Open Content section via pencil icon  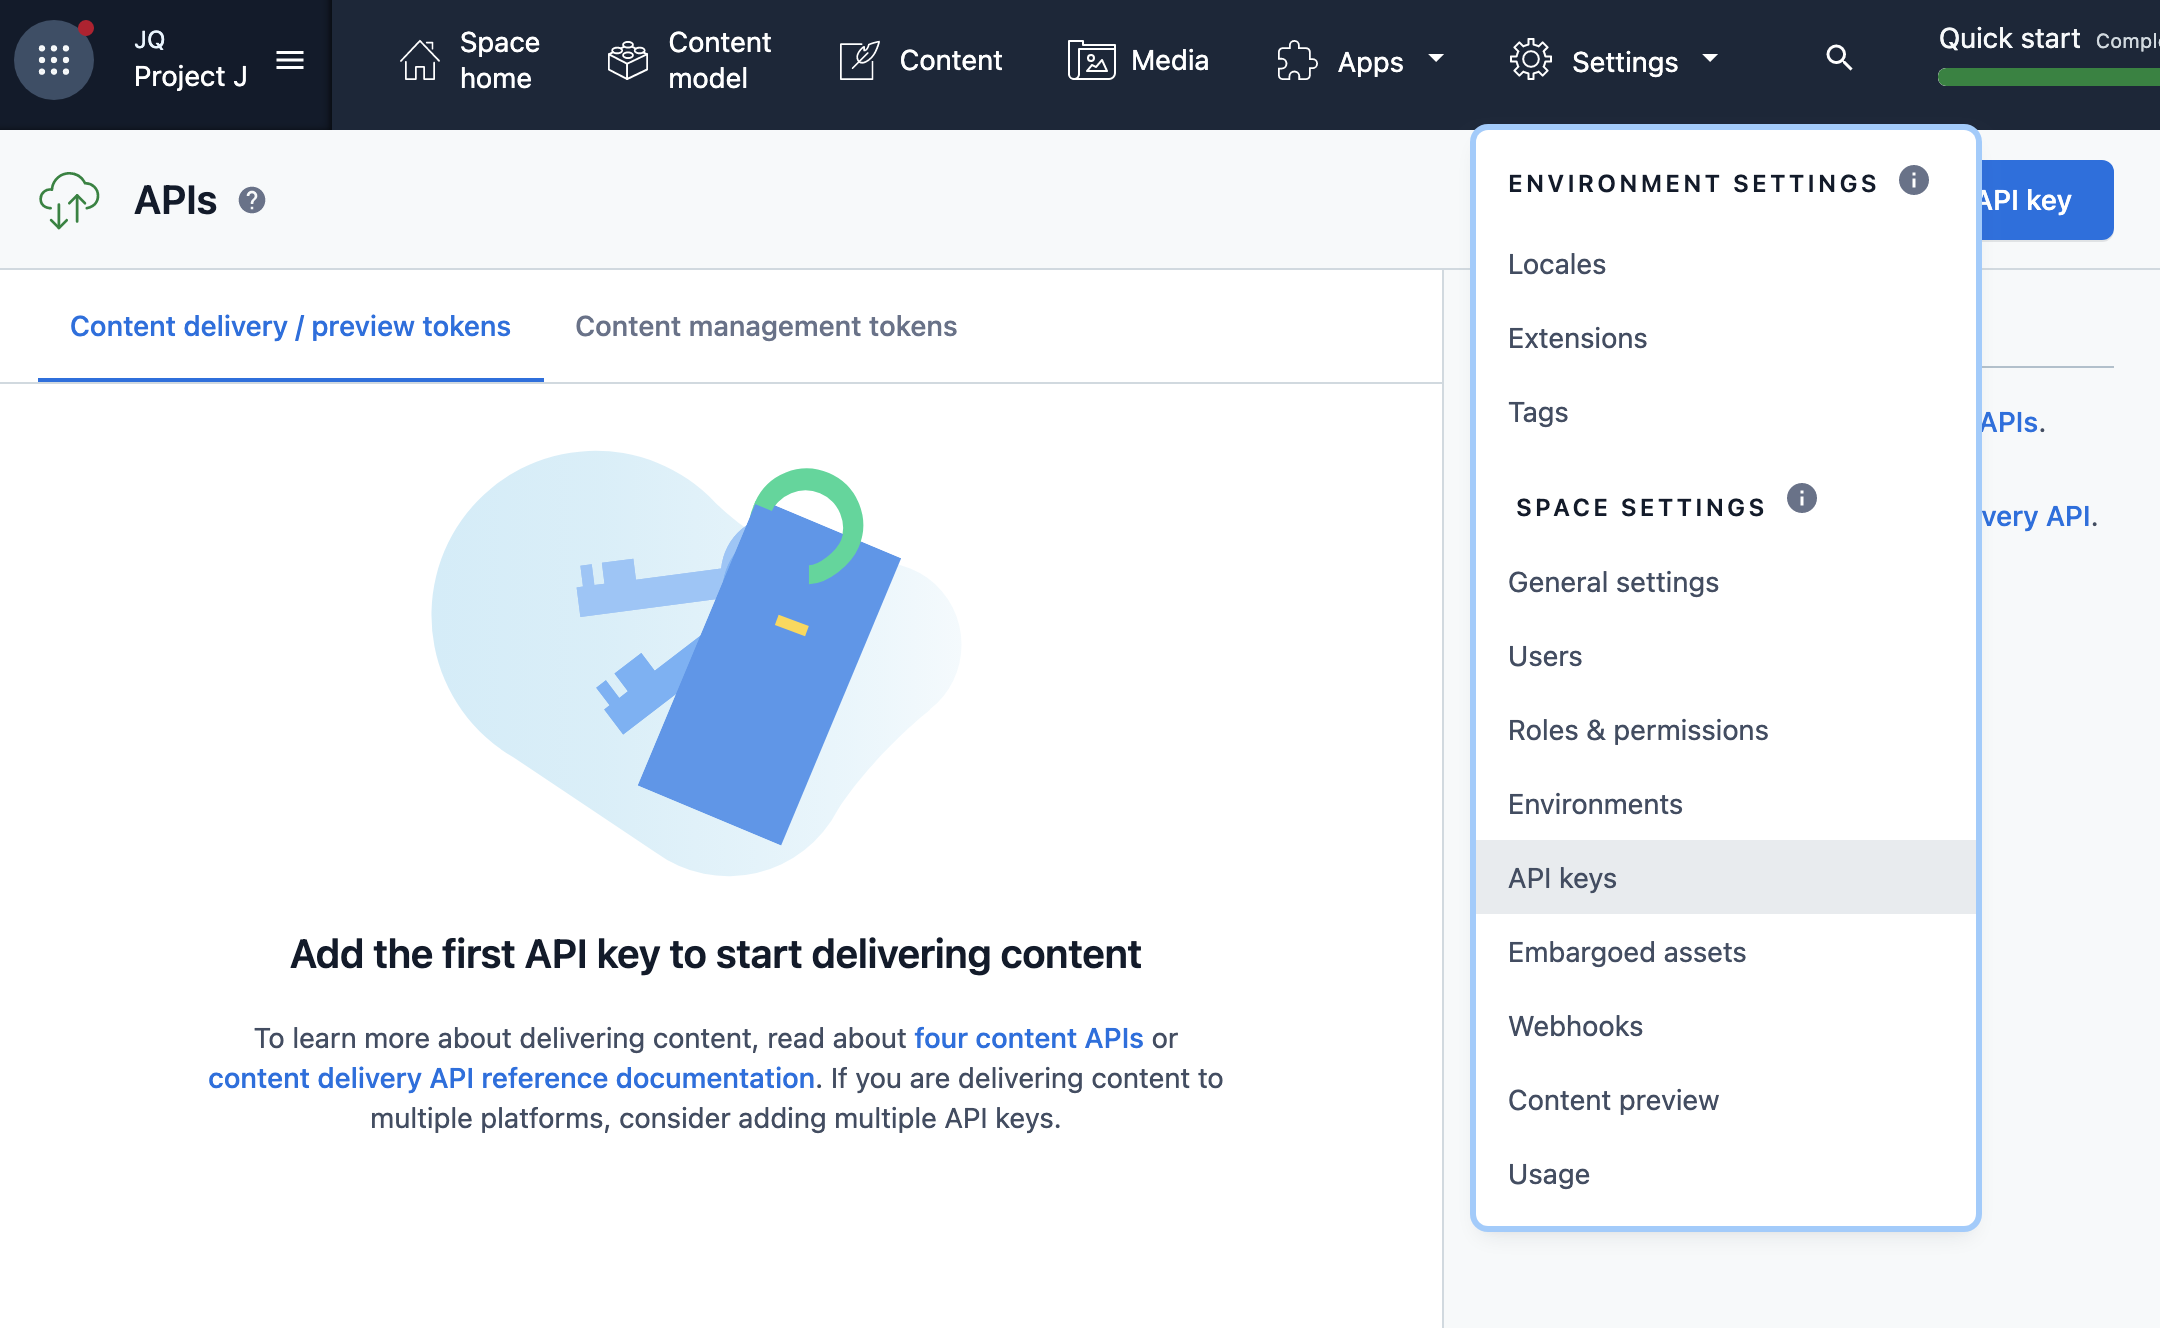tap(858, 60)
